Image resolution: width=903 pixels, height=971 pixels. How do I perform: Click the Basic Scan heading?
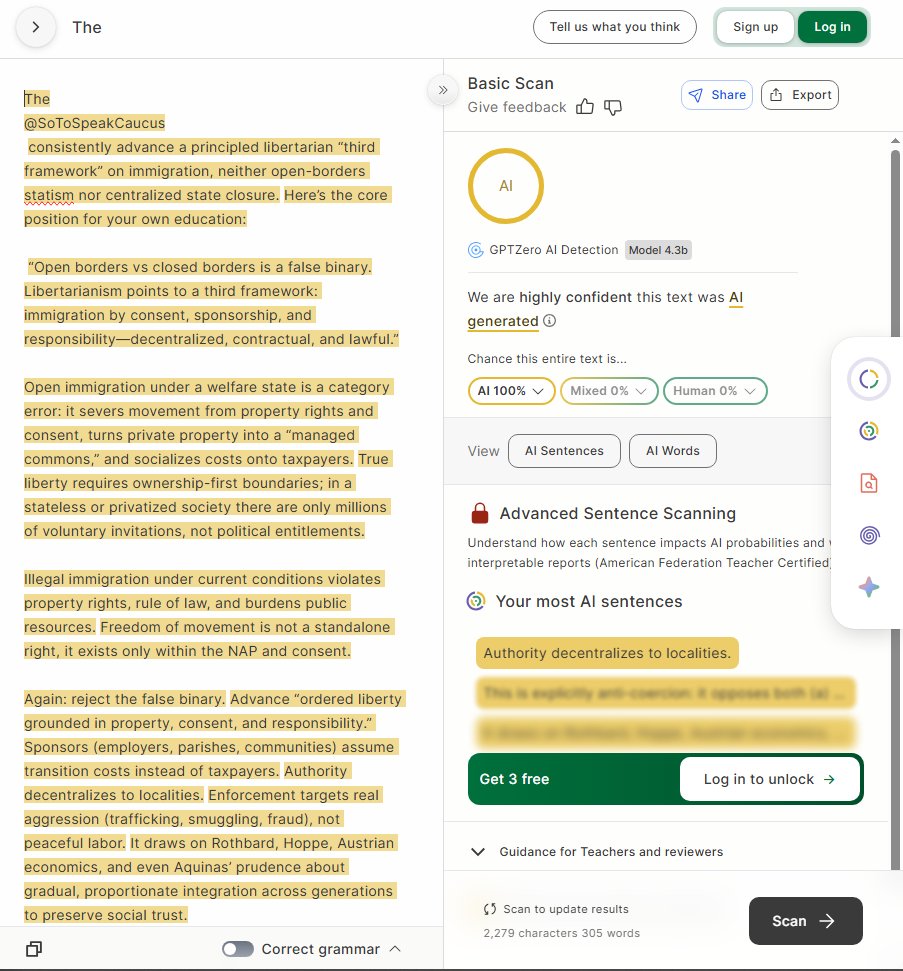click(510, 84)
